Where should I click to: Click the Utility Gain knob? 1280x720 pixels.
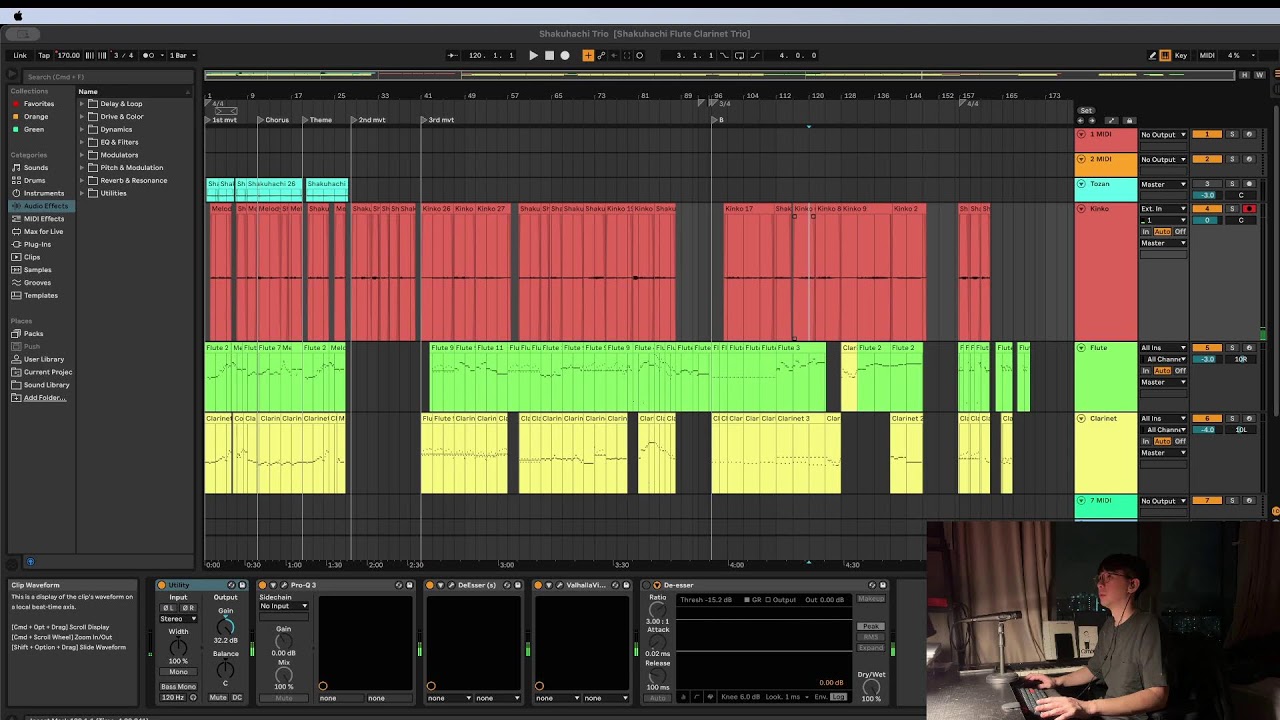tap(225, 625)
